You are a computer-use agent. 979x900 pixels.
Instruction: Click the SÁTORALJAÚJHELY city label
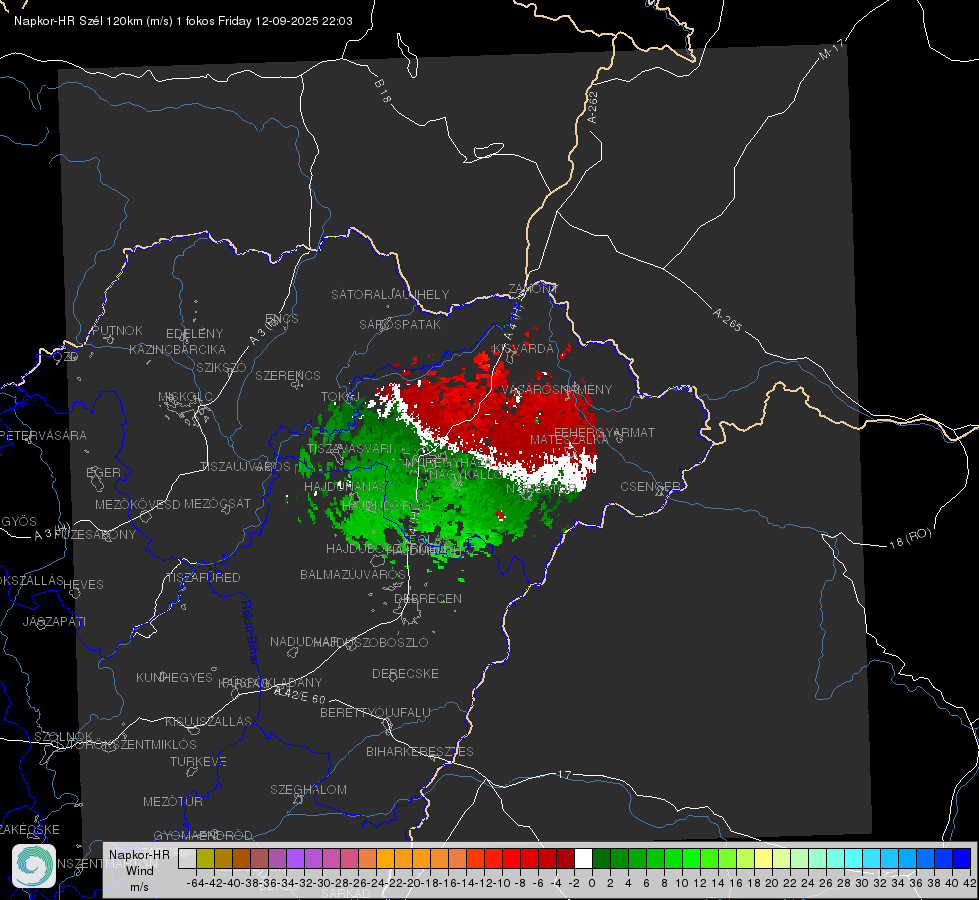(390, 294)
